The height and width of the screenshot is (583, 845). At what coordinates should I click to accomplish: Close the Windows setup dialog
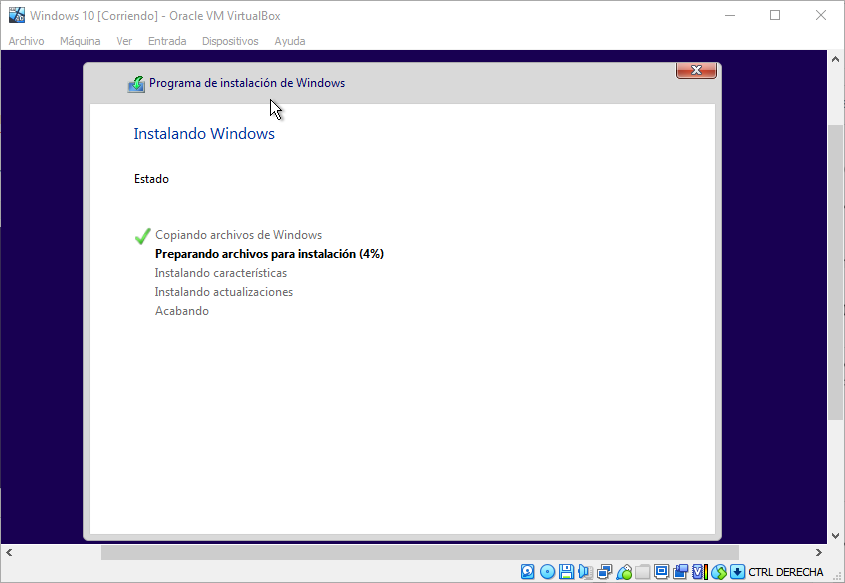(x=696, y=70)
